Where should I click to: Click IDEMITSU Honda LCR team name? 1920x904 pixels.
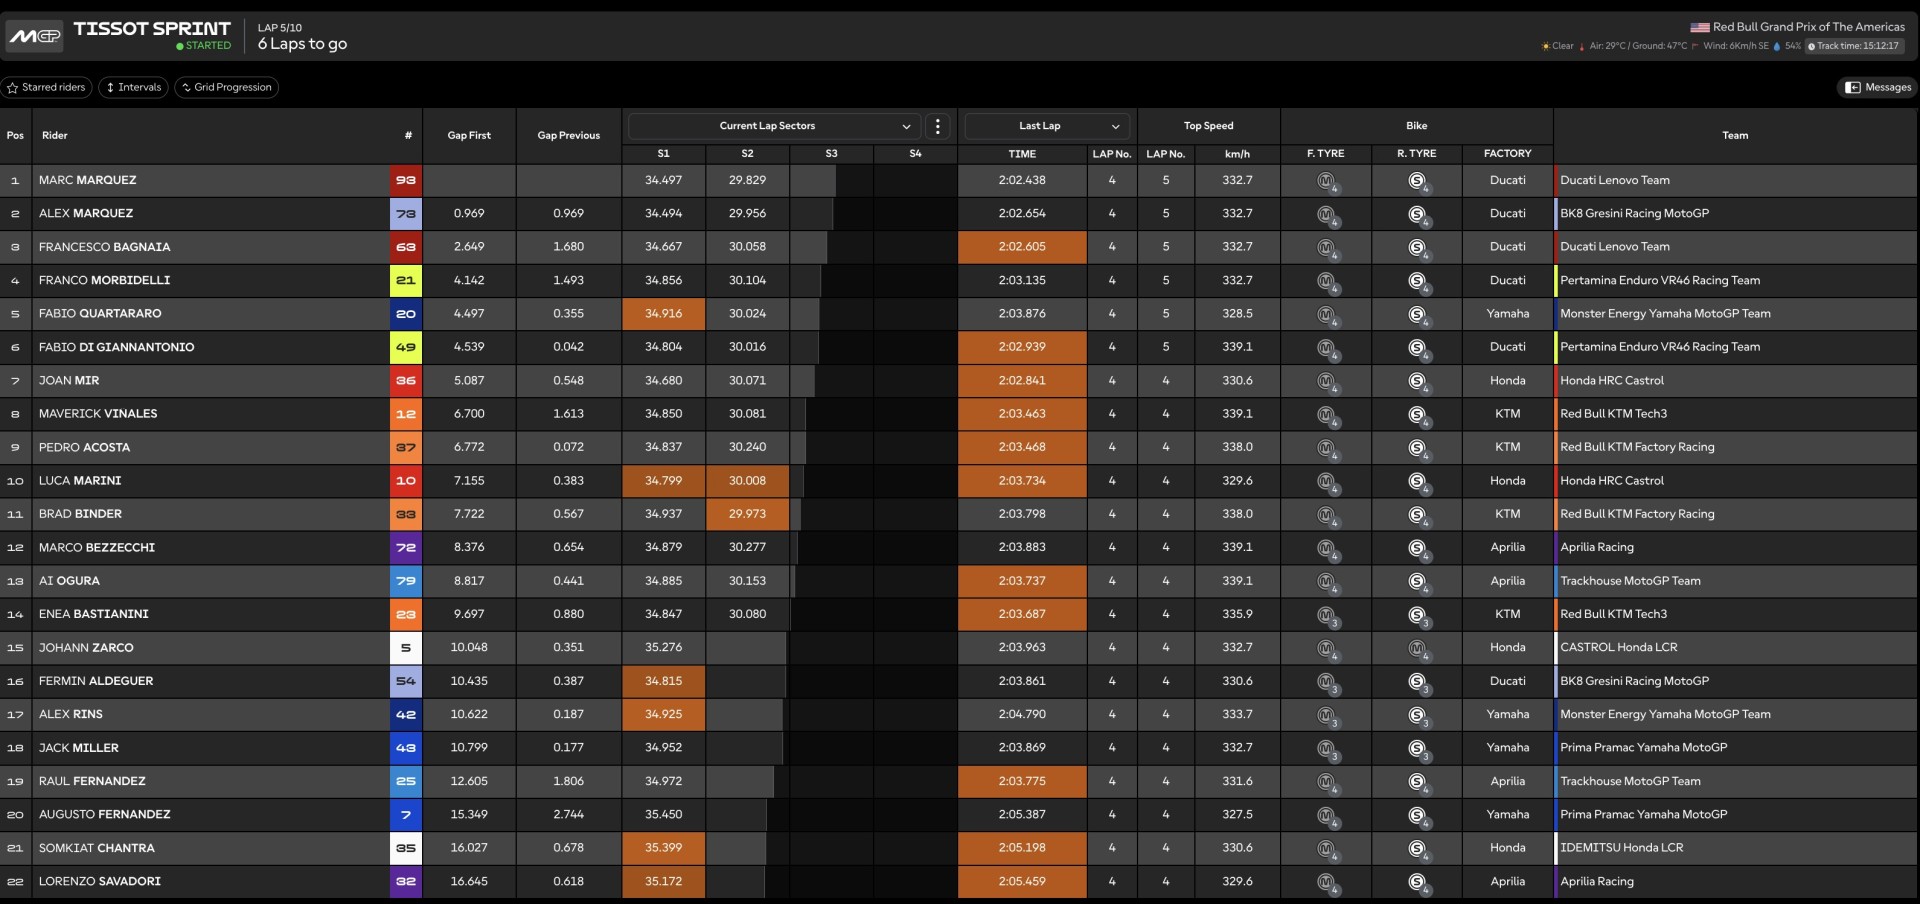(x=1621, y=848)
